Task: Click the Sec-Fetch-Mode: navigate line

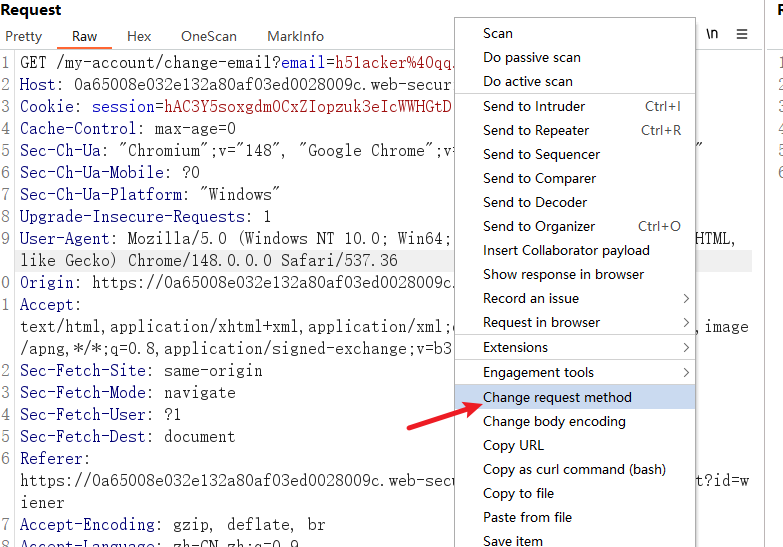Action: click(x=127, y=392)
